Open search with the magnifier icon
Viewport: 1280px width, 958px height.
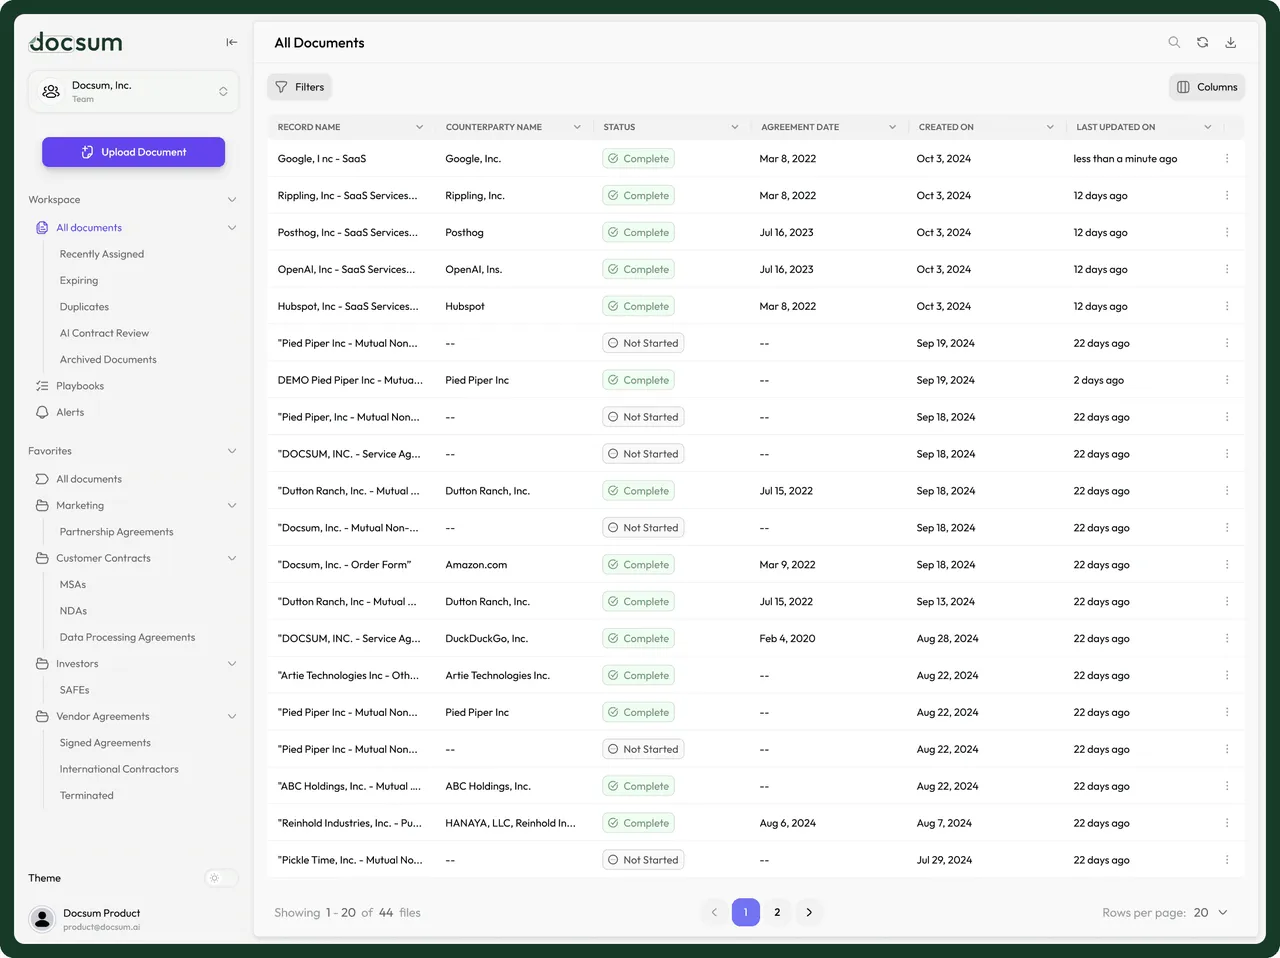pyautogui.click(x=1174, y=42)
